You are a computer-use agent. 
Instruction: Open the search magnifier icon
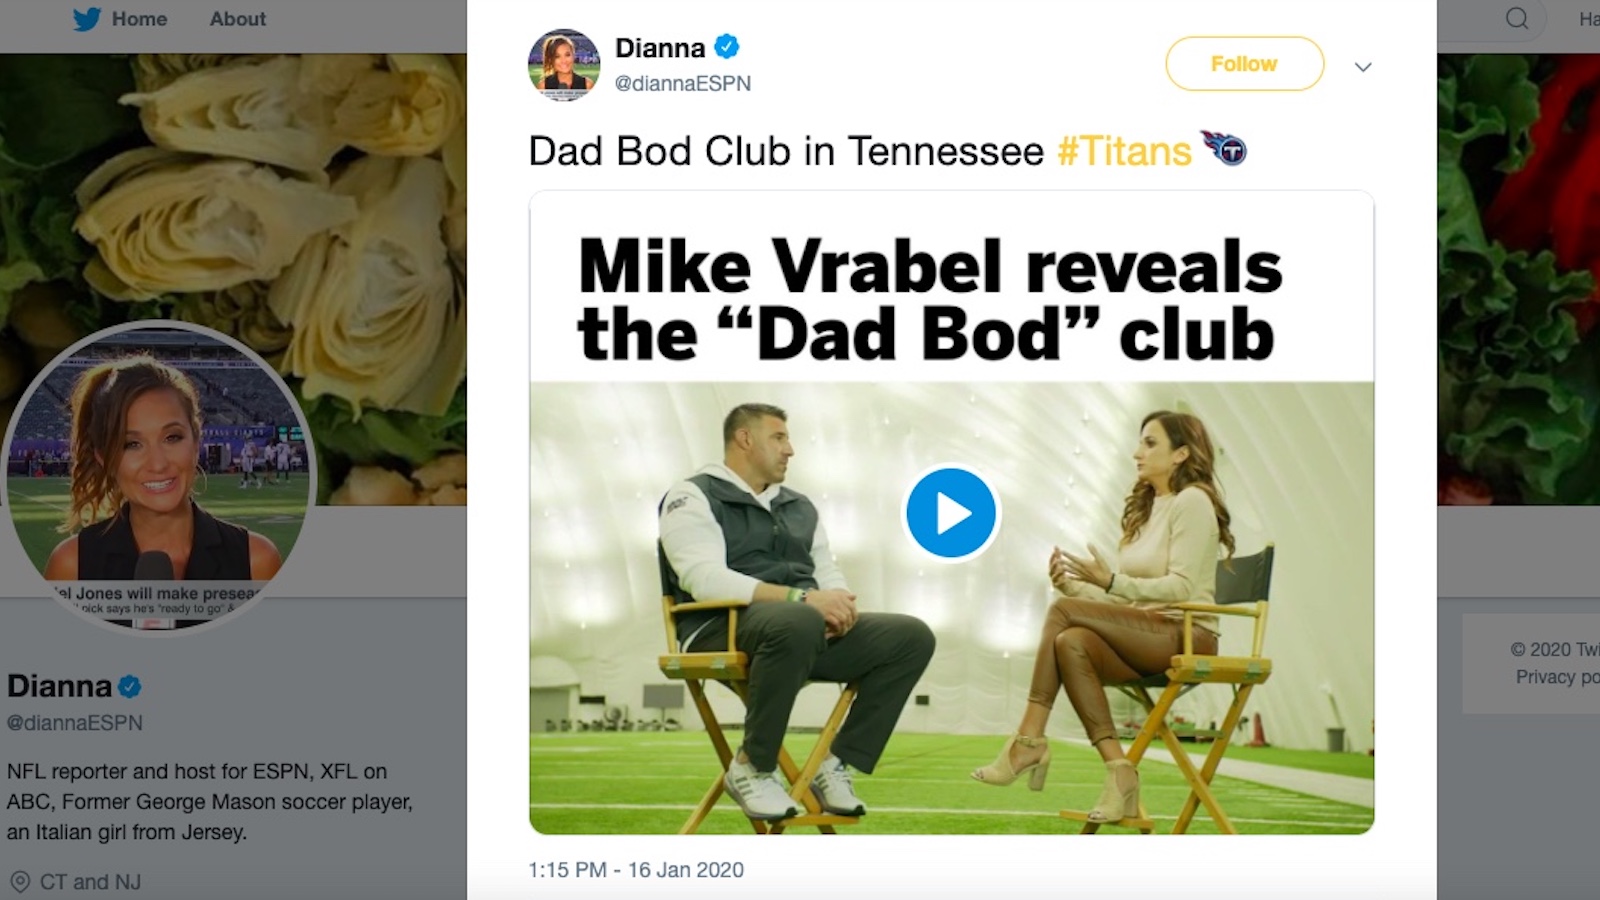[x=1517, y=19]
